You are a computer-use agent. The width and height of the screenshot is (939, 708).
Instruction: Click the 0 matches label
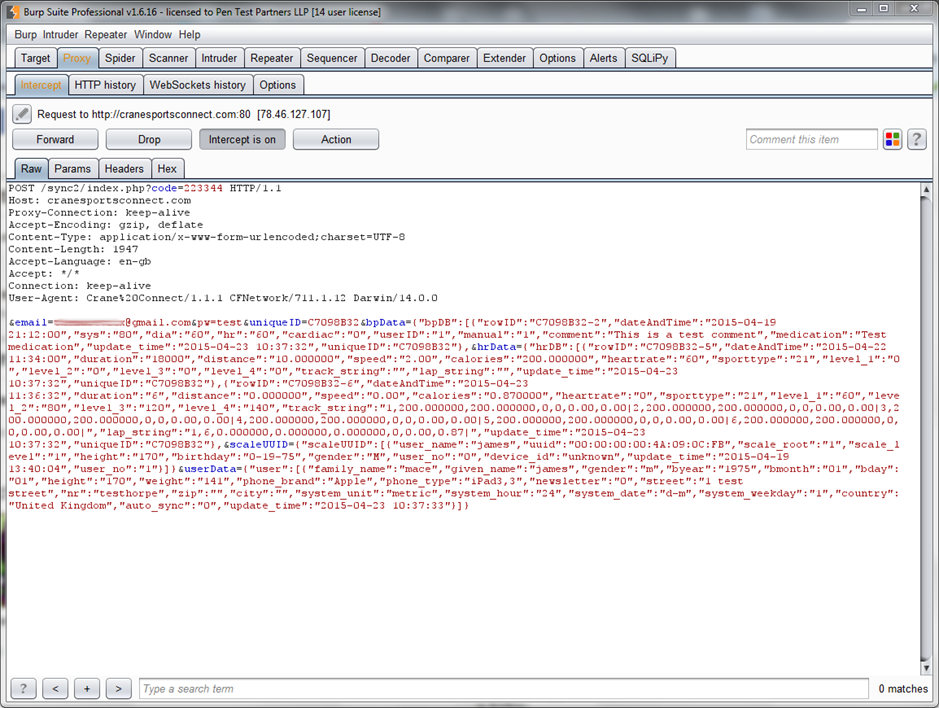pyautogui.click(x=902, y=689)
